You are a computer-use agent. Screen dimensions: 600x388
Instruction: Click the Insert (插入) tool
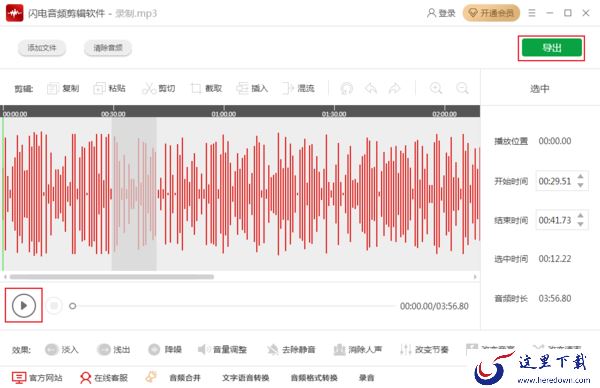tap(252, 88)
